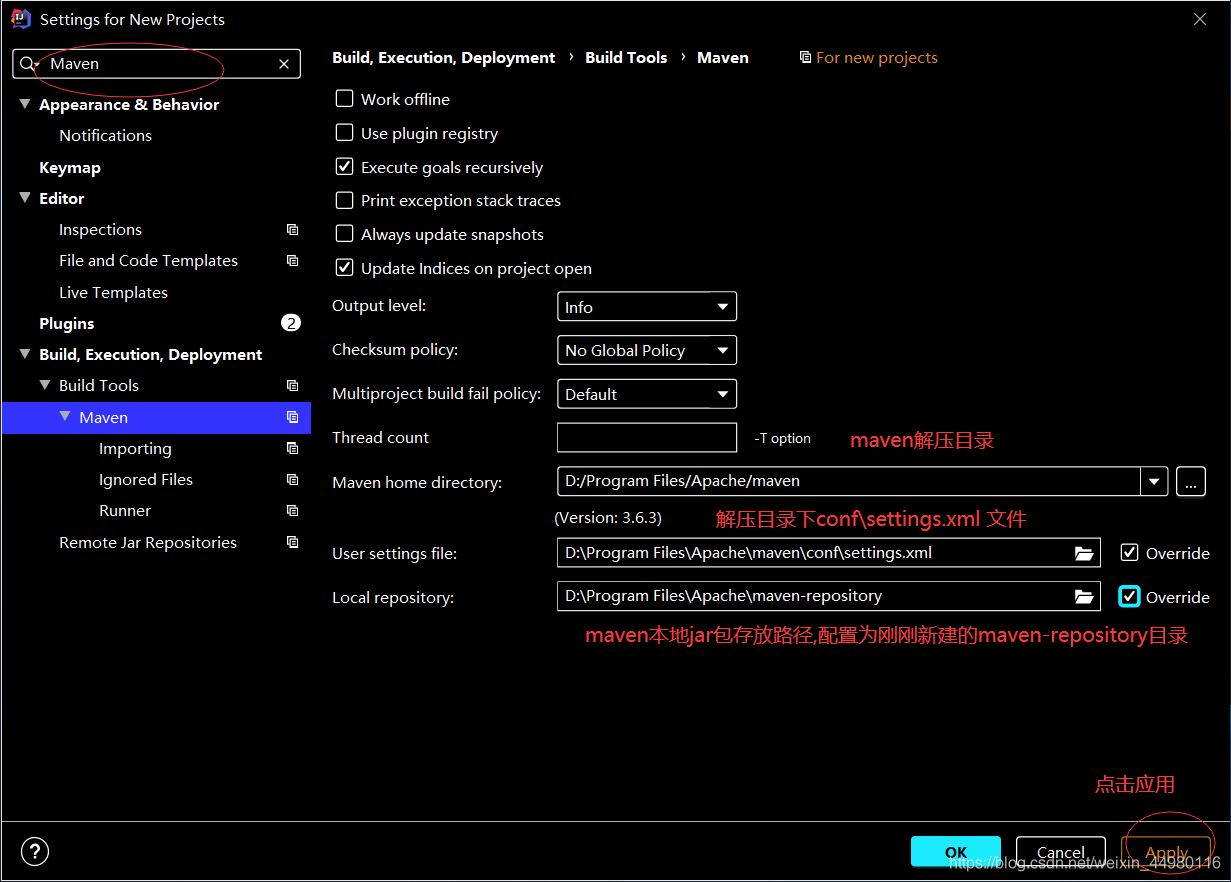Click the search magnifier icon
Screen dimensions: 1231x882
tap(28, 64)
